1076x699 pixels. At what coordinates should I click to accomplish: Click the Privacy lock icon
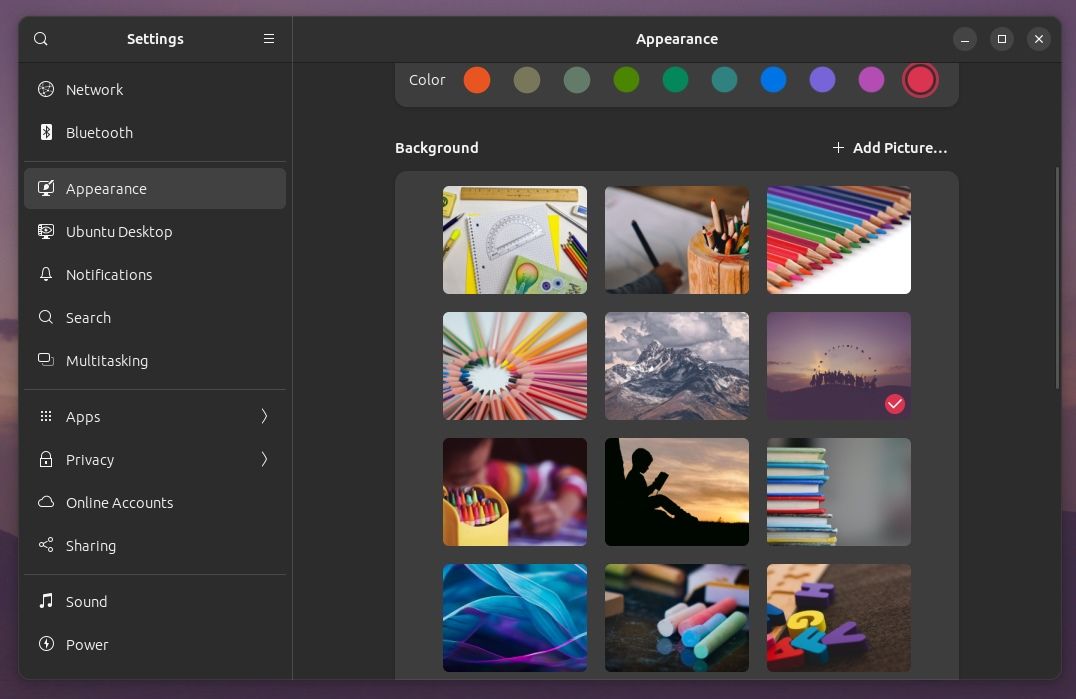[46, 460]
